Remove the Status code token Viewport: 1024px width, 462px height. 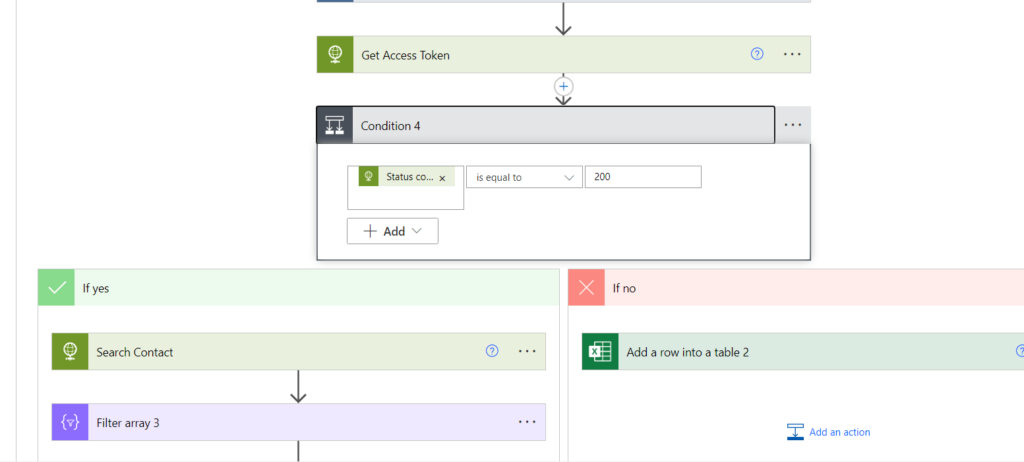pyautogui.click(x=442, y=178)
